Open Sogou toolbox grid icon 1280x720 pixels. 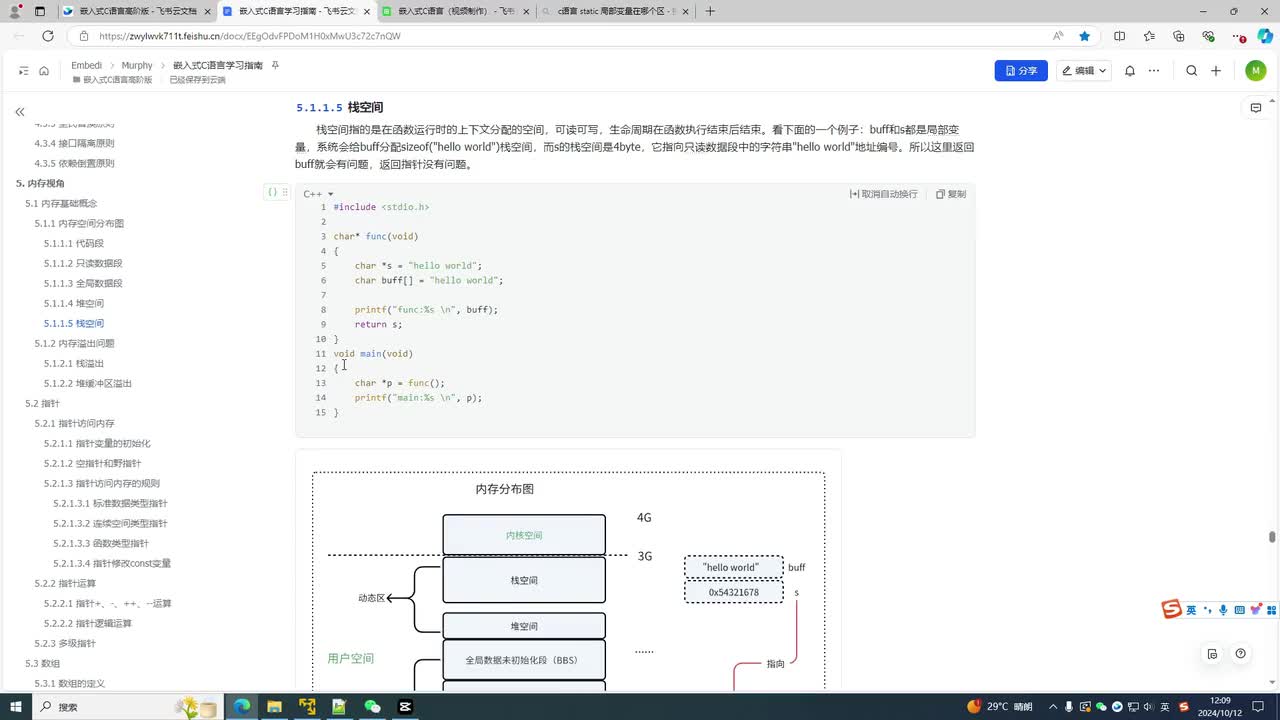coord(1270,610)
